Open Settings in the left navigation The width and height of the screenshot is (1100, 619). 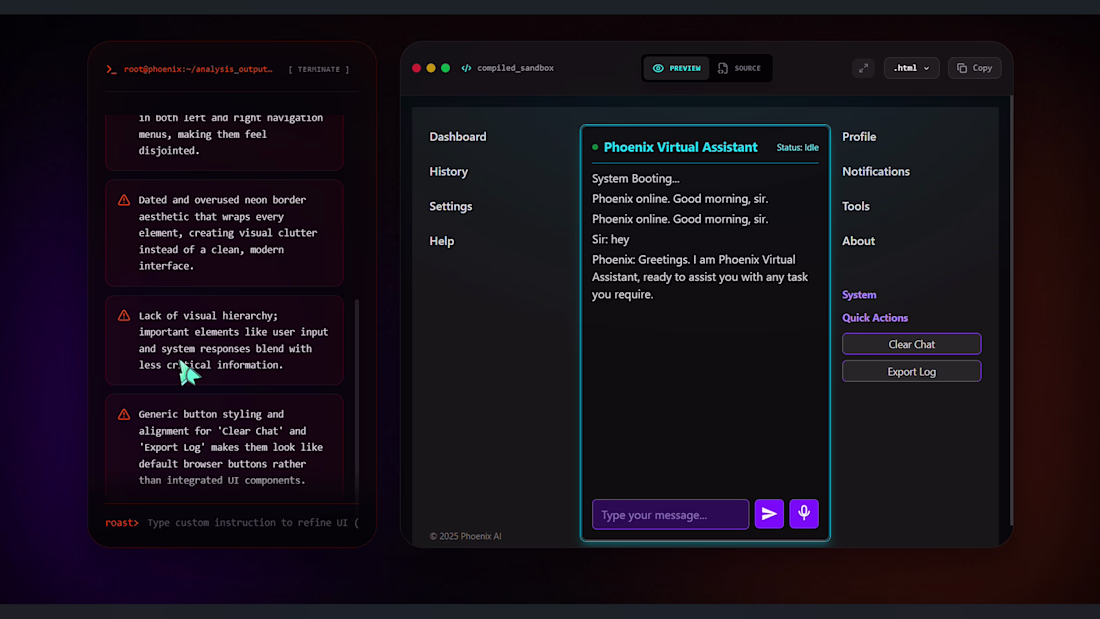451,206
